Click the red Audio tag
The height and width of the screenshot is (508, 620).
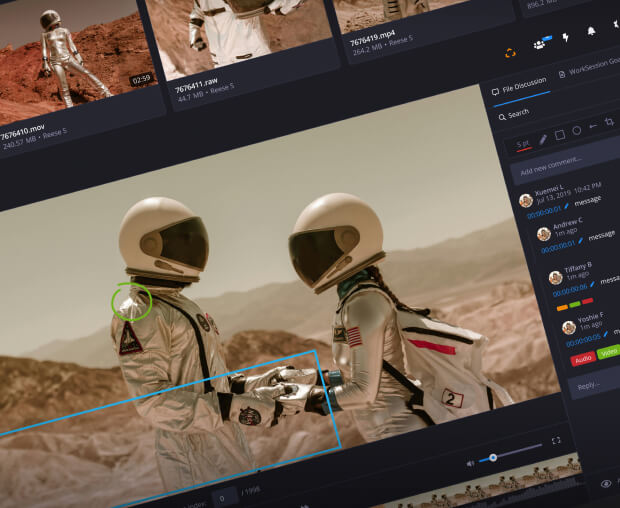click(x=583, y=359)
